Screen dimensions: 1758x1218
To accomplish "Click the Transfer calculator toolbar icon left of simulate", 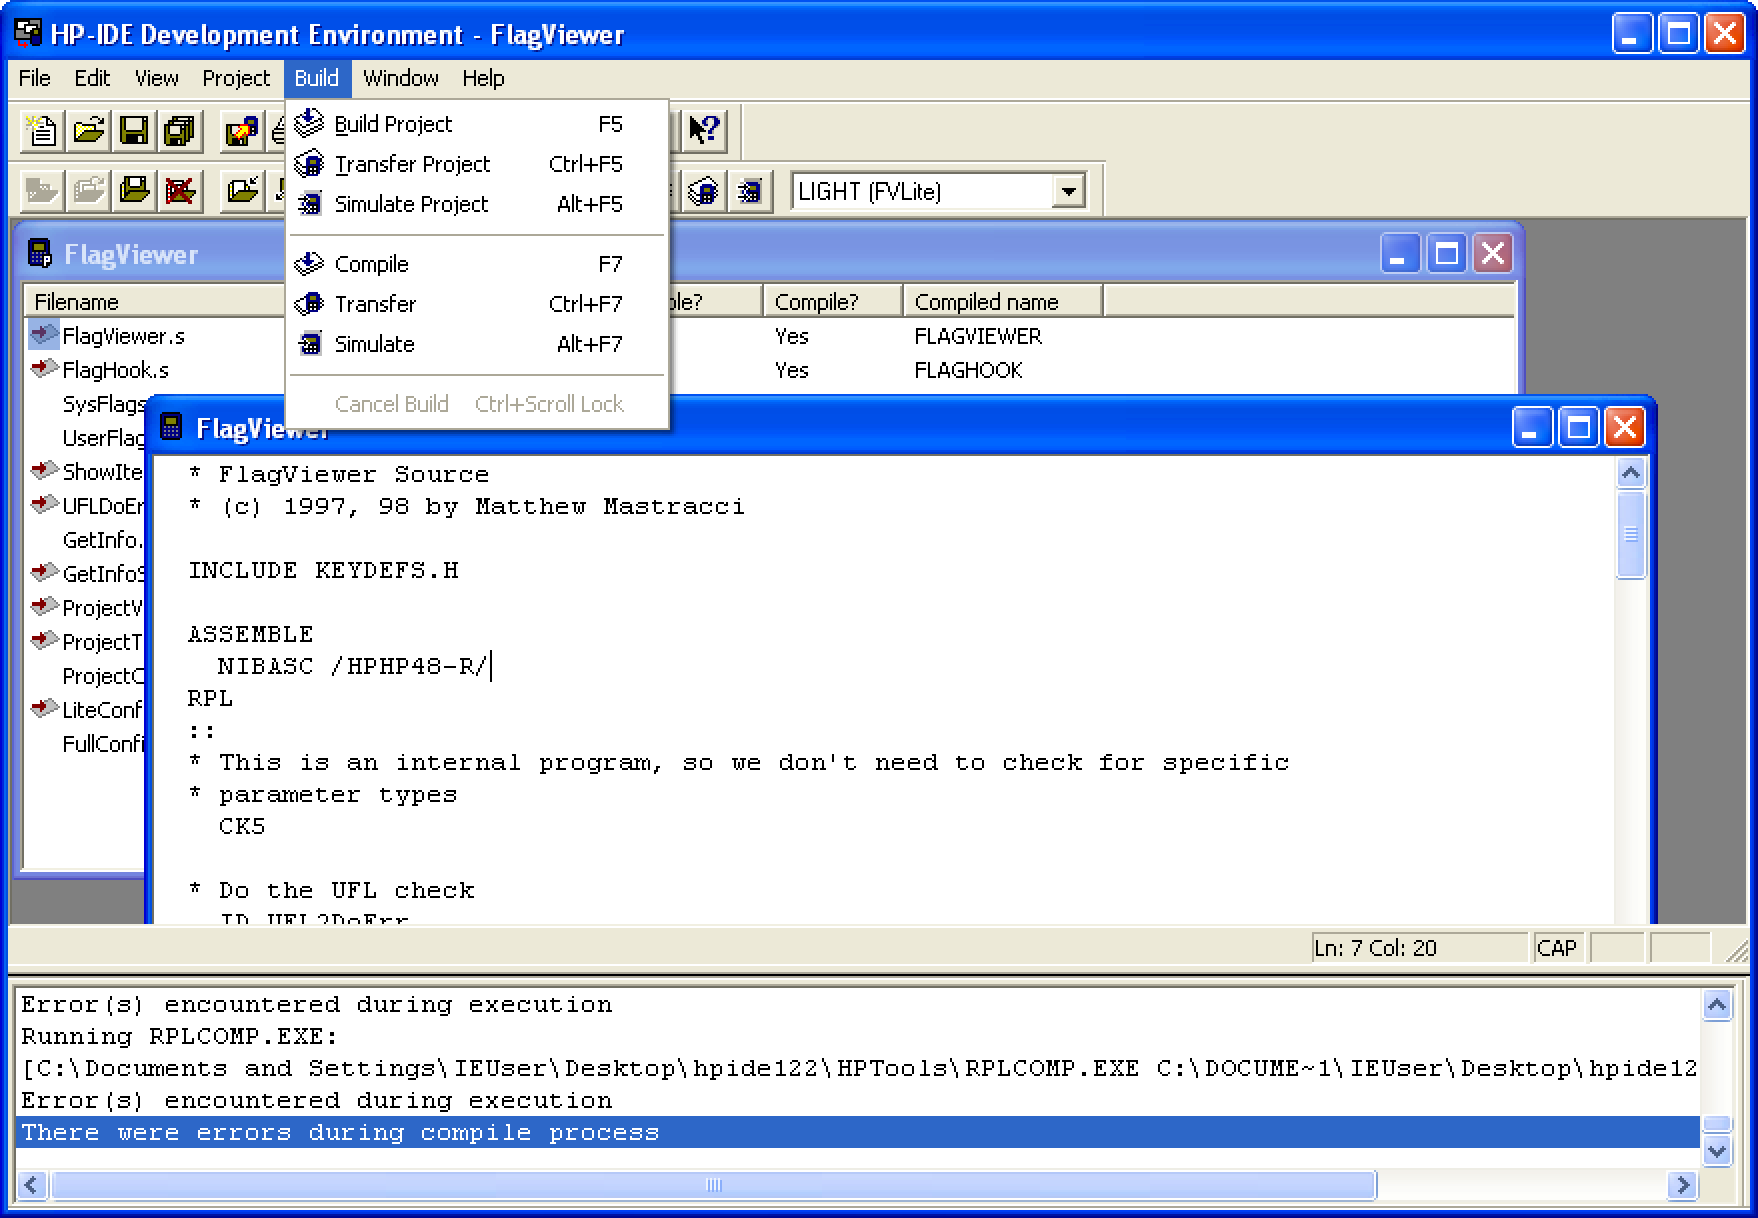I will (704, 190).
